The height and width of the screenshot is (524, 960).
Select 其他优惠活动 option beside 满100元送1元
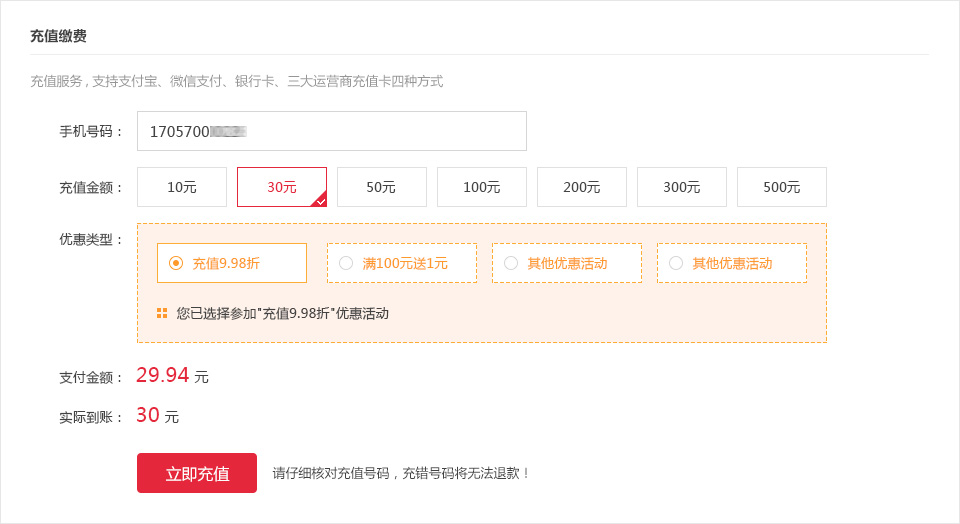click(511, 263)
